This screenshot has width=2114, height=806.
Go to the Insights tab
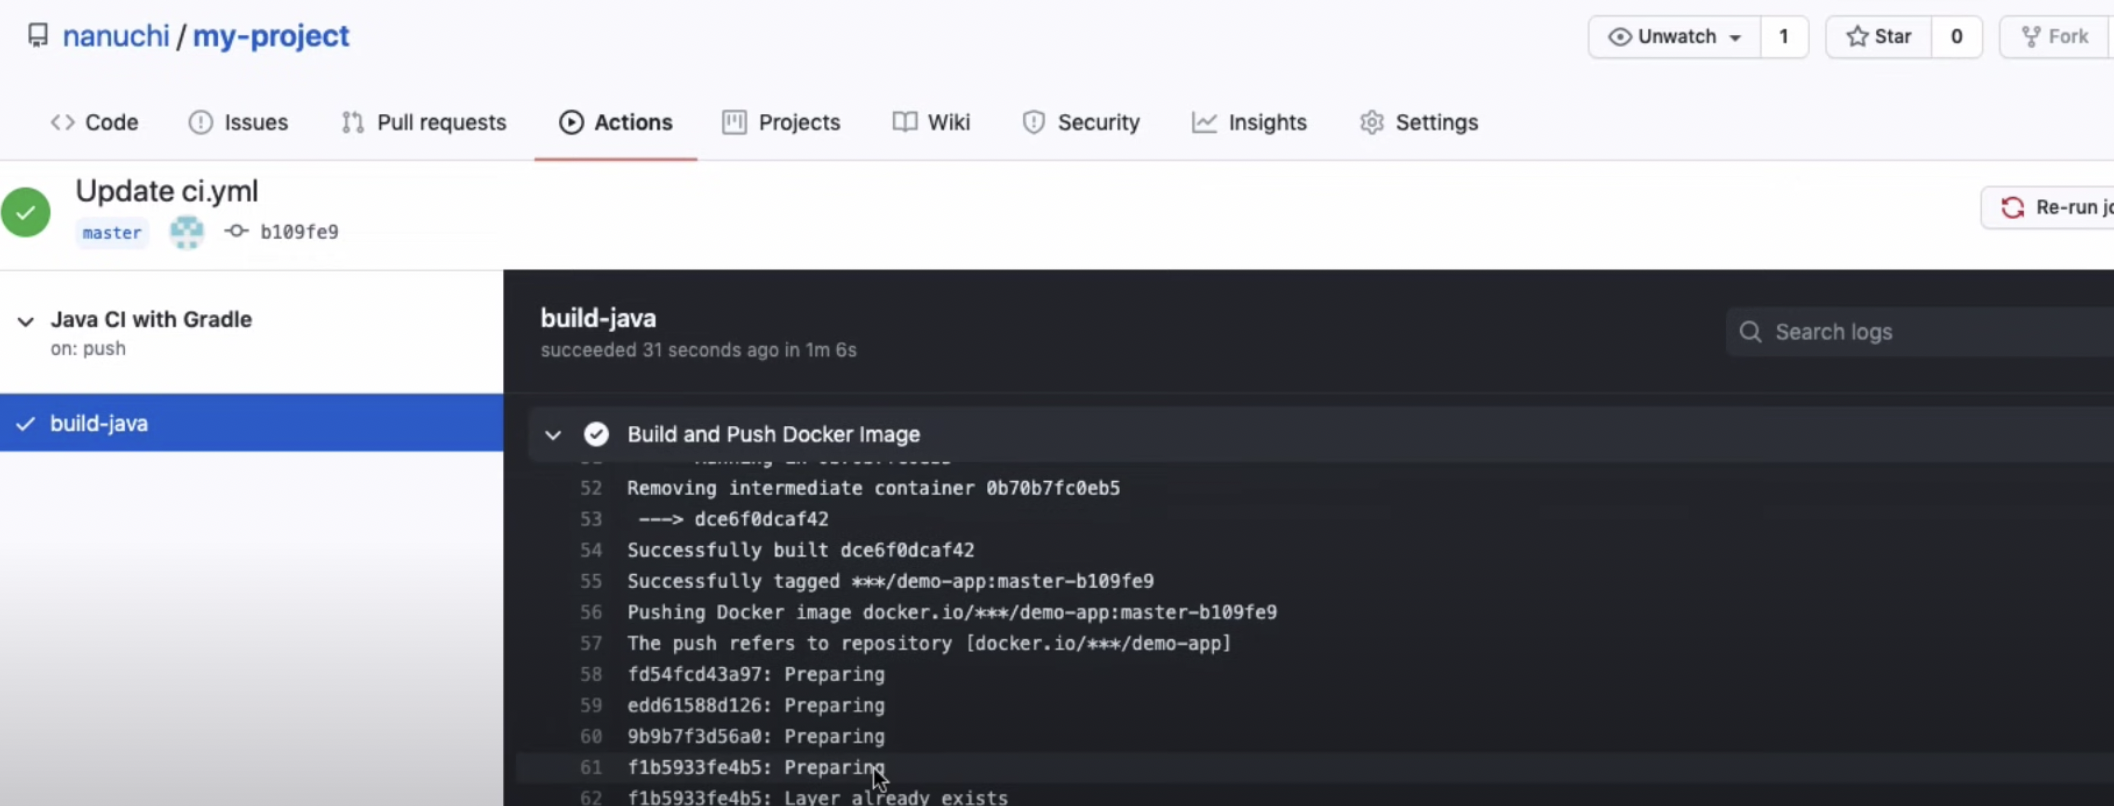[1249, 122]
